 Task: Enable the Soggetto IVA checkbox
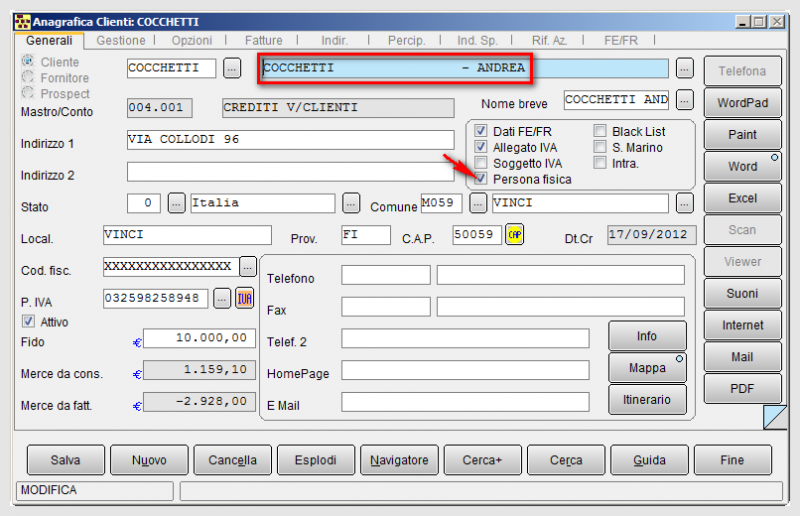(x=481, y=163)
